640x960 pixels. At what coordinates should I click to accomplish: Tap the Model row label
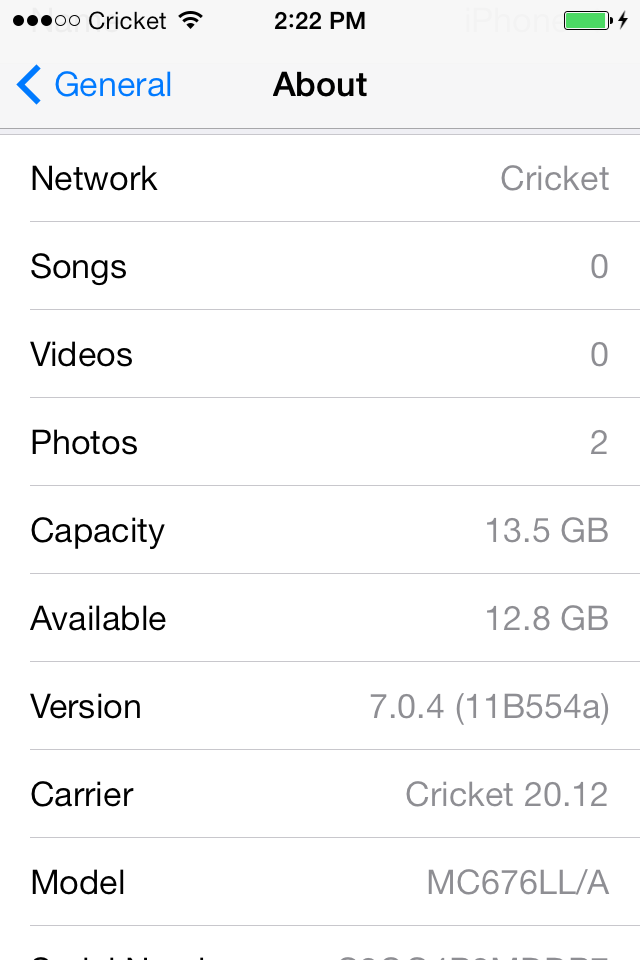[x=78, y=882]
